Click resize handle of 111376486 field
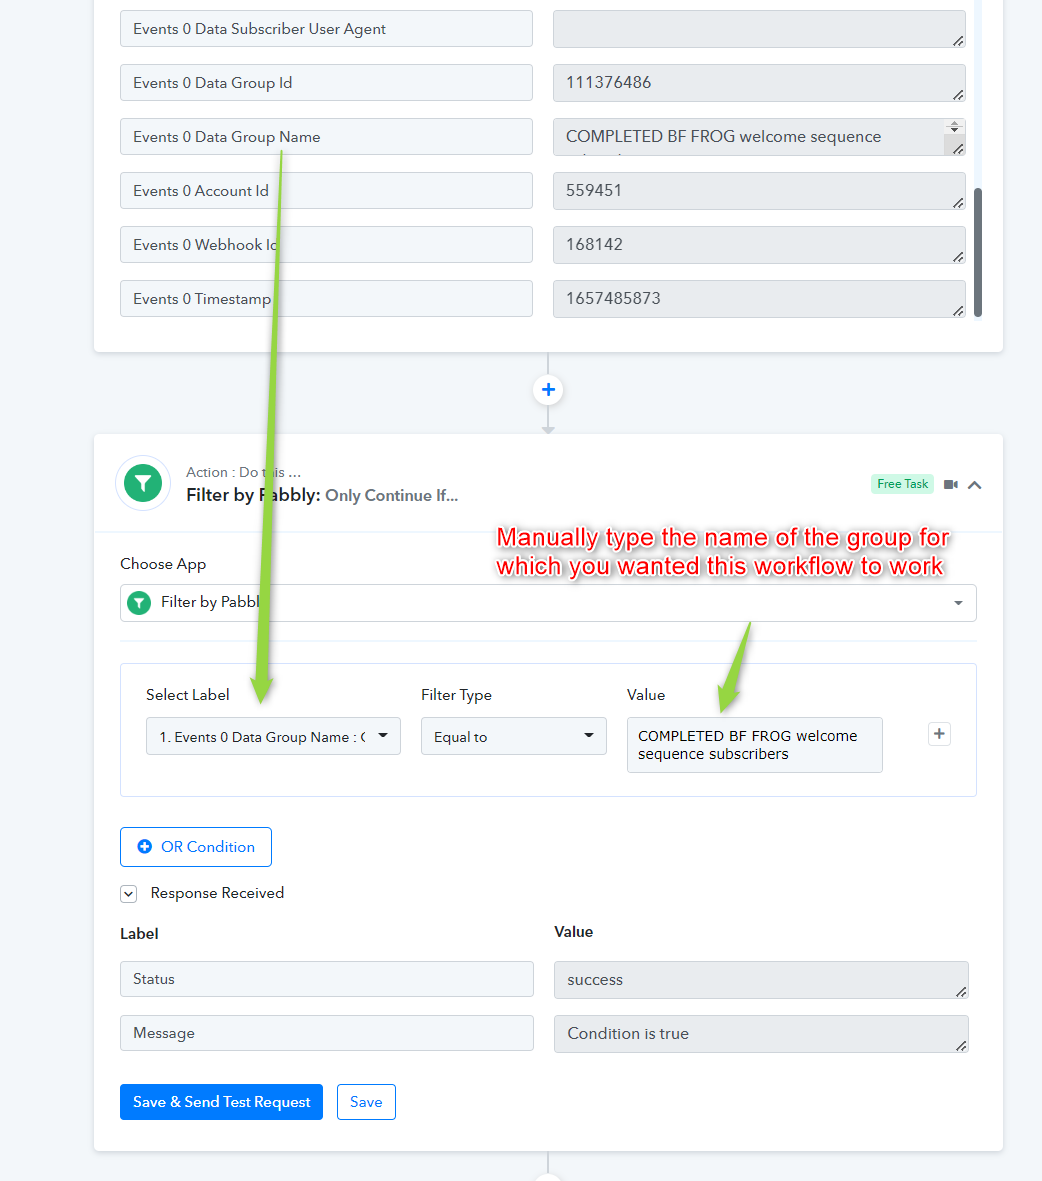 point(958,95)
